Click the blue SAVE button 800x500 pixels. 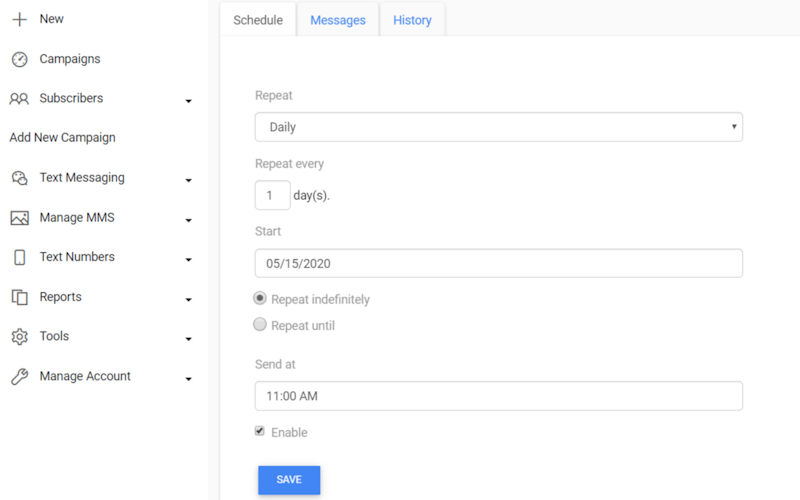[289, 480]
